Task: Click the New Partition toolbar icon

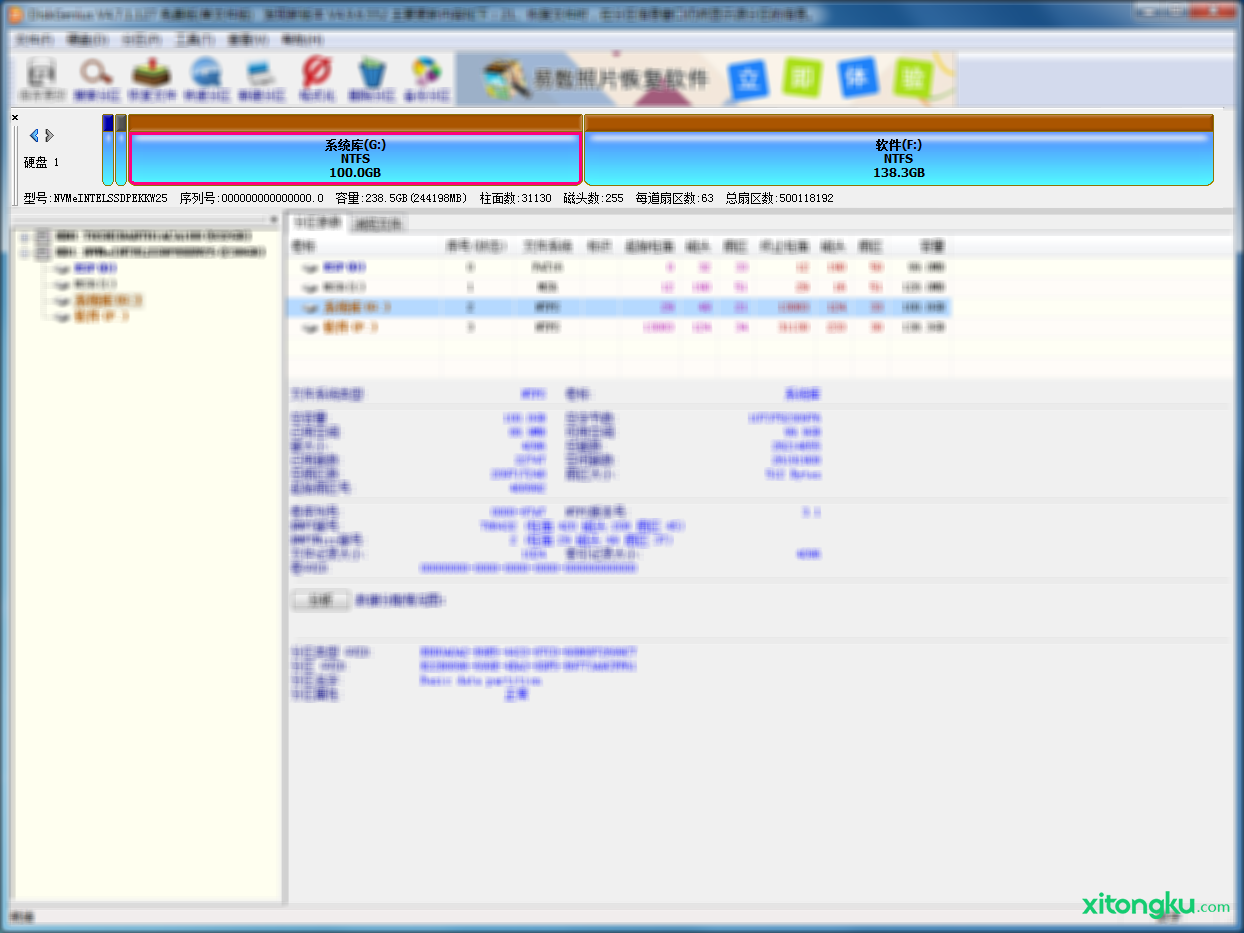Action: [262, 79]
